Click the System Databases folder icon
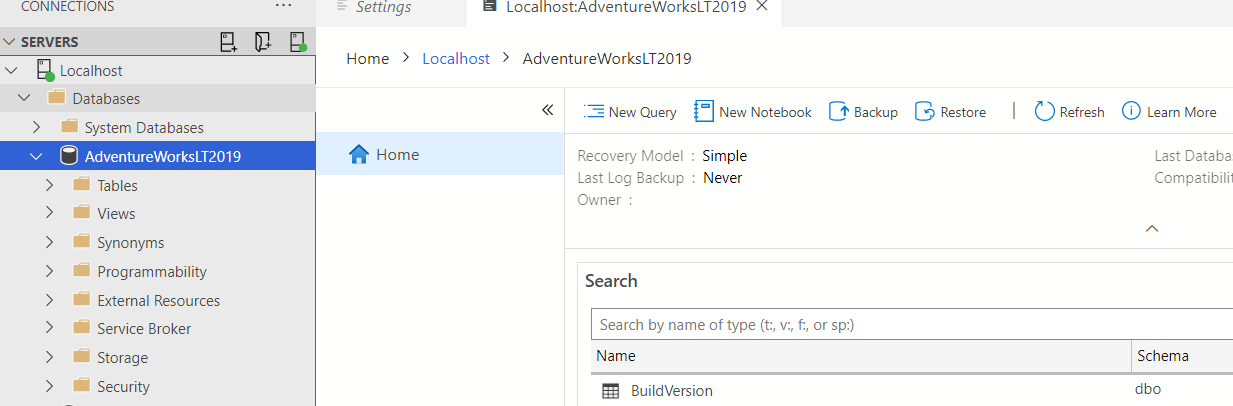 pos(69,127)
